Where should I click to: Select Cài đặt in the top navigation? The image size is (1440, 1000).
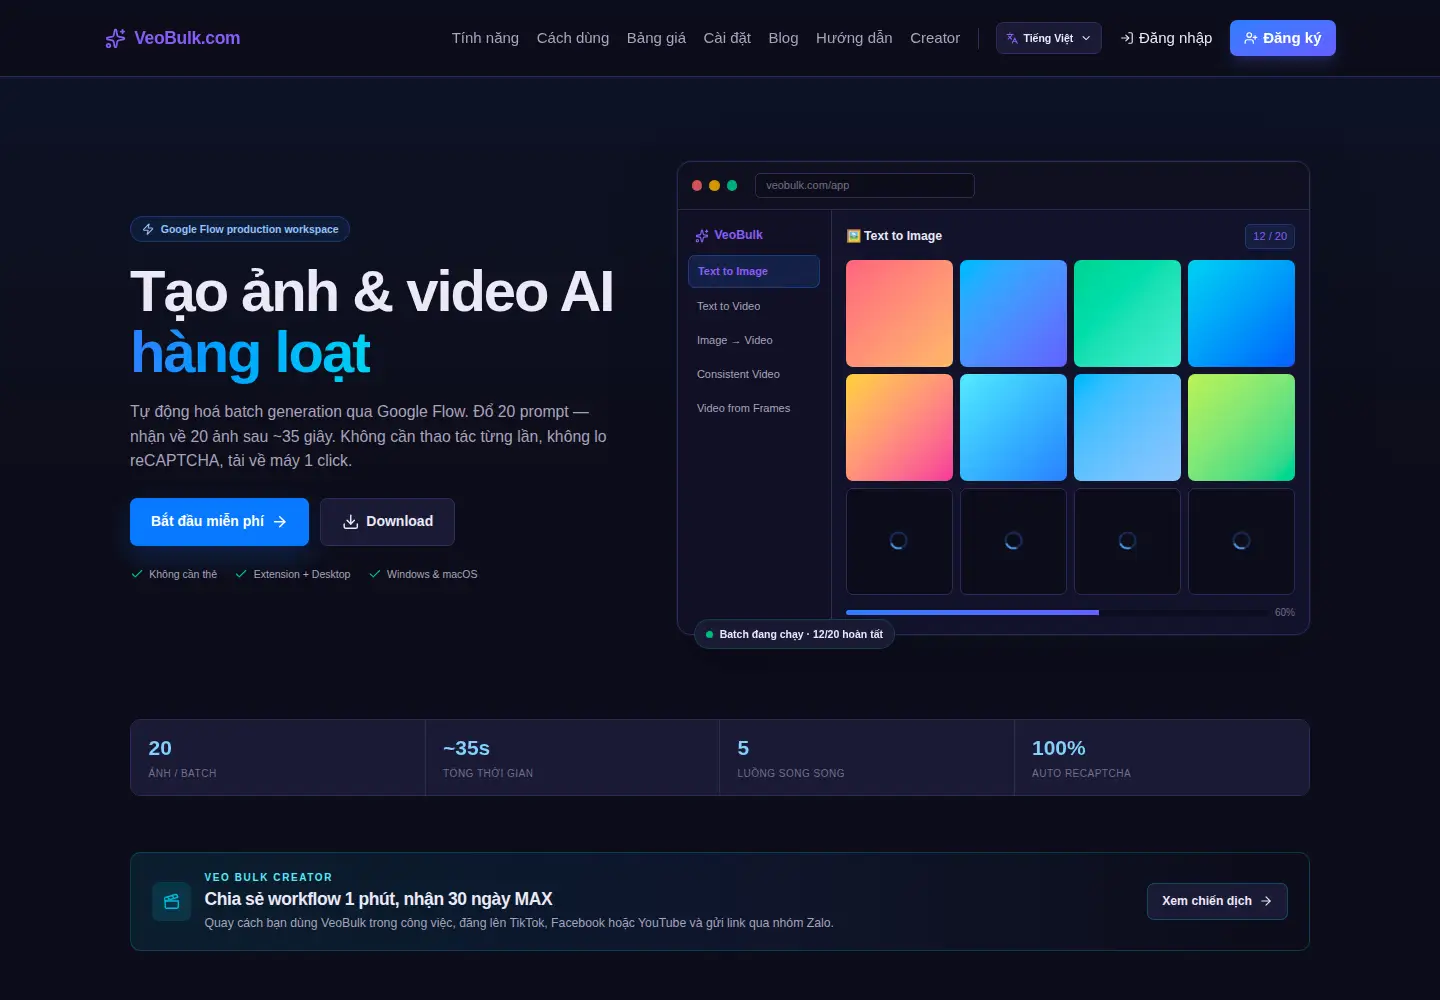(727, 38)
